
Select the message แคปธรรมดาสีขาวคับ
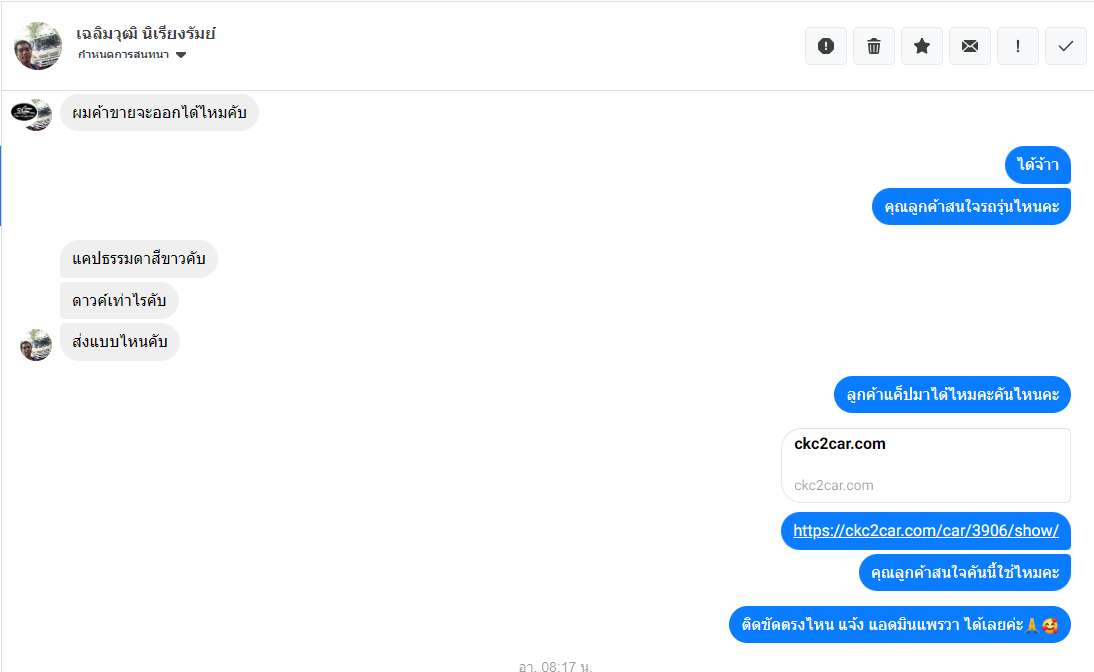coord(139,259)
